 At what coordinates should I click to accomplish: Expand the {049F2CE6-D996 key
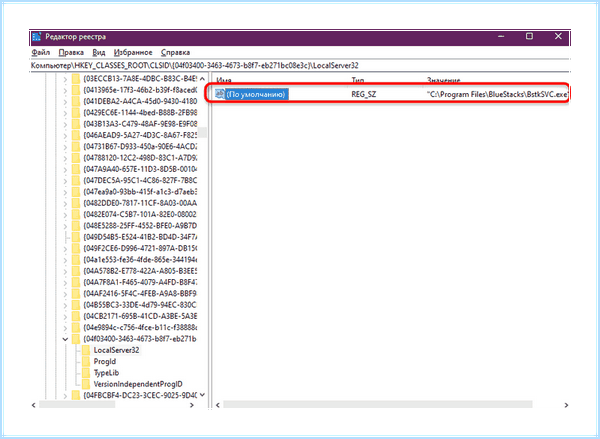pos(65,248)
